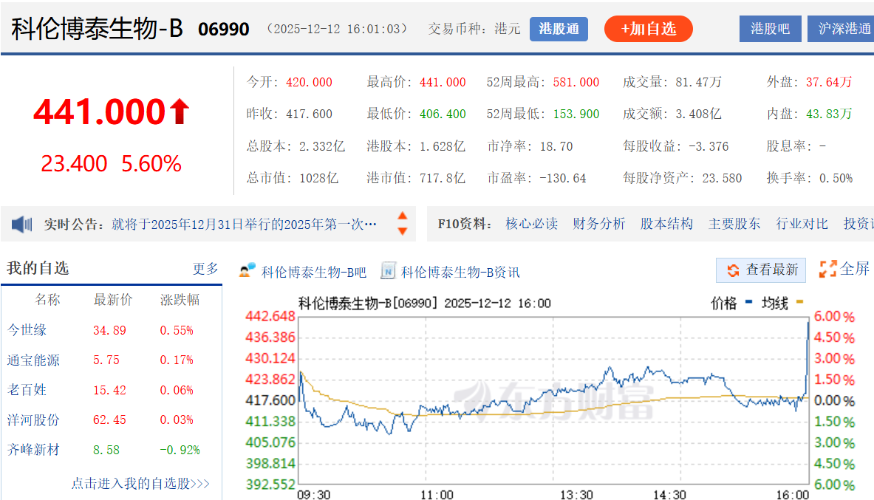Viewport: 874px width, 500px height.
Task: Click 成交量 value 81.47万
Action: pos(698,82)
